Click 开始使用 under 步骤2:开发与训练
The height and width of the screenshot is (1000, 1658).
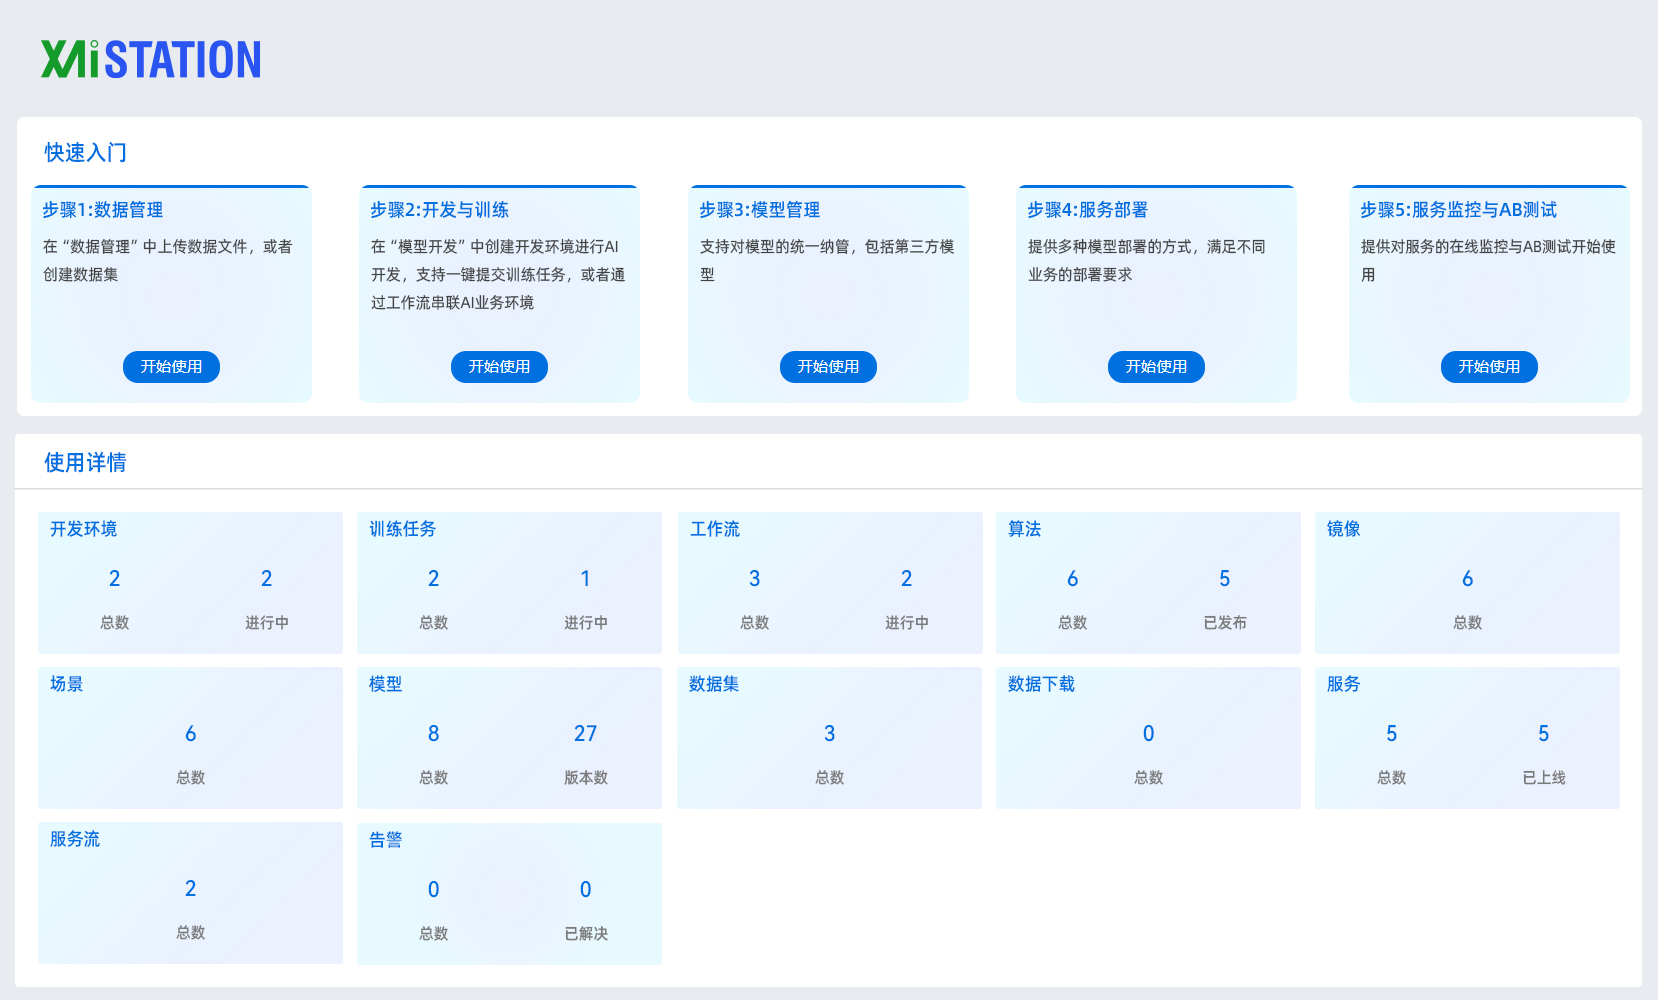pos(499,367)
